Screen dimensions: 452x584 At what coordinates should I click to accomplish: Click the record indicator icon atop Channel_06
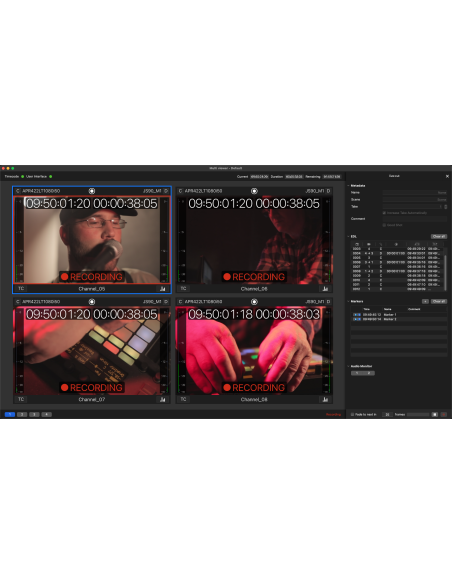[254, 191]
